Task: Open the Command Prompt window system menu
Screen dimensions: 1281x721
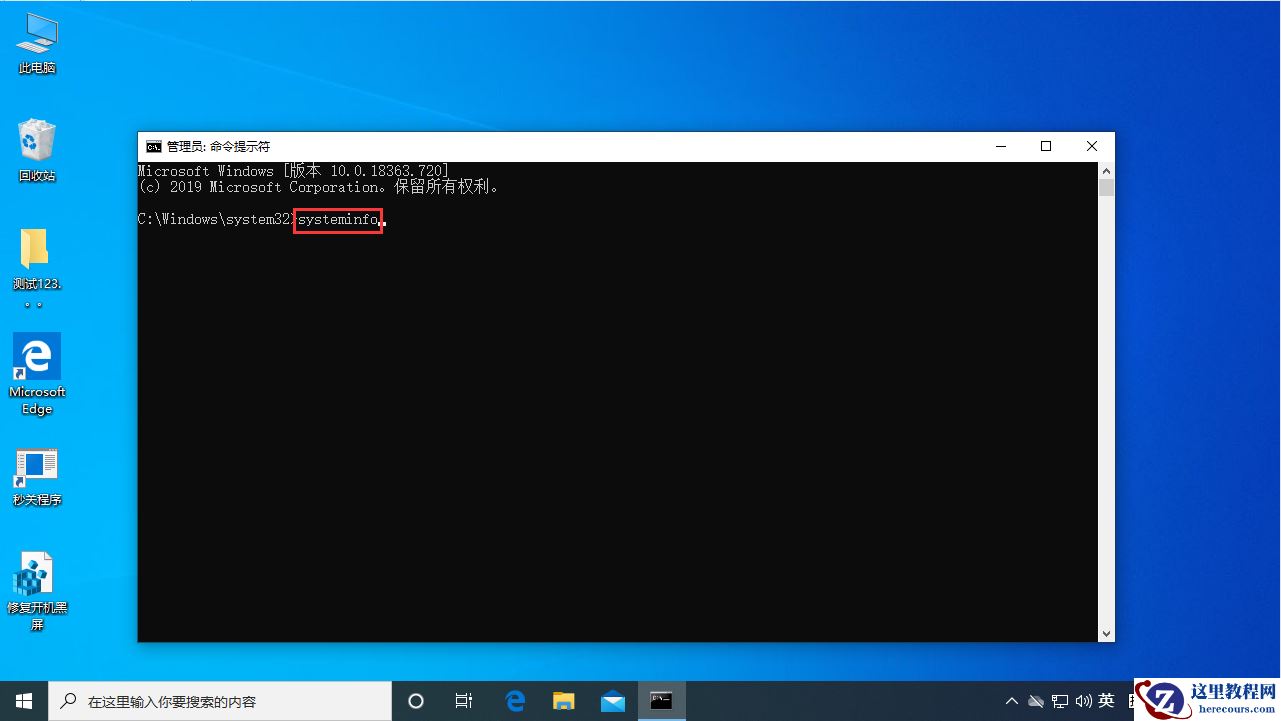Action: click(153, 146)
